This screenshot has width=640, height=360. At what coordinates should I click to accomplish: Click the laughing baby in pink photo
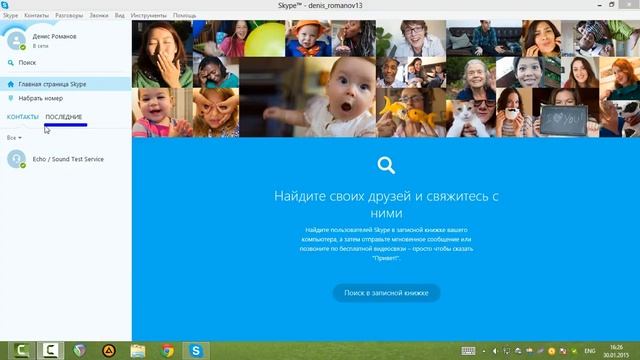pos(162,113)
